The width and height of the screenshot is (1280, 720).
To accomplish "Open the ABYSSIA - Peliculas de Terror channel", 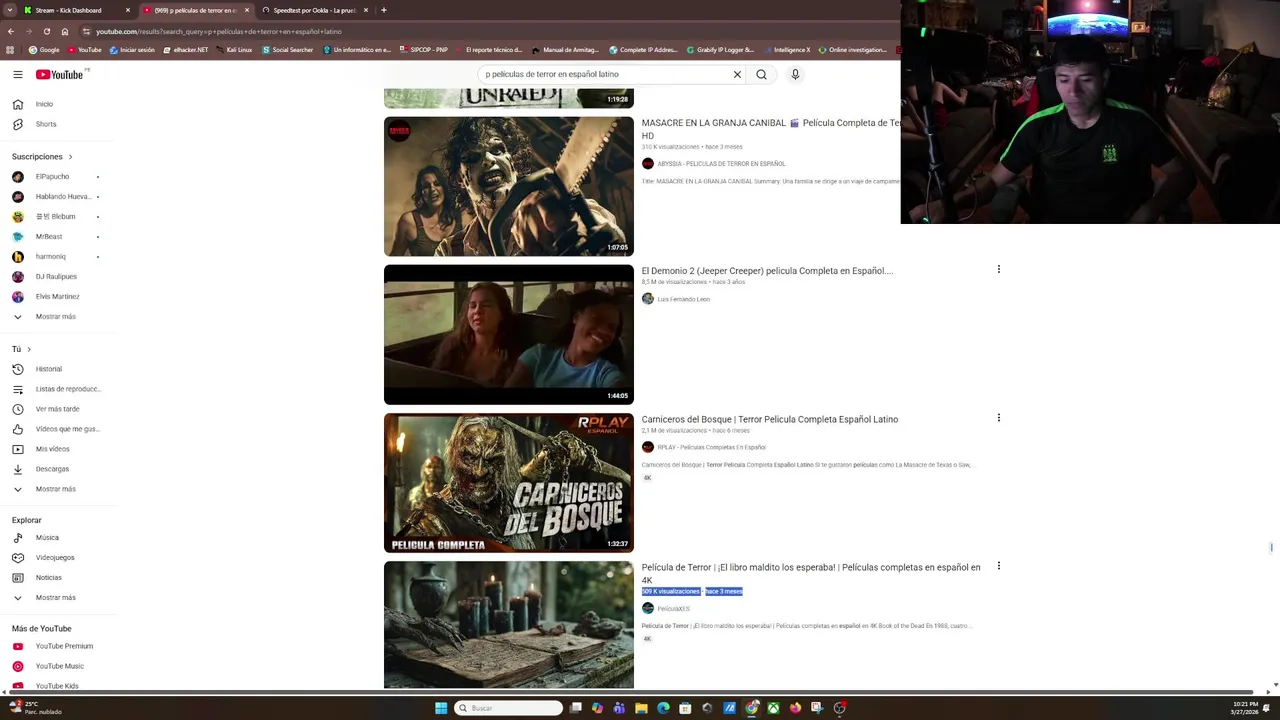I will (x=721, y=164).
